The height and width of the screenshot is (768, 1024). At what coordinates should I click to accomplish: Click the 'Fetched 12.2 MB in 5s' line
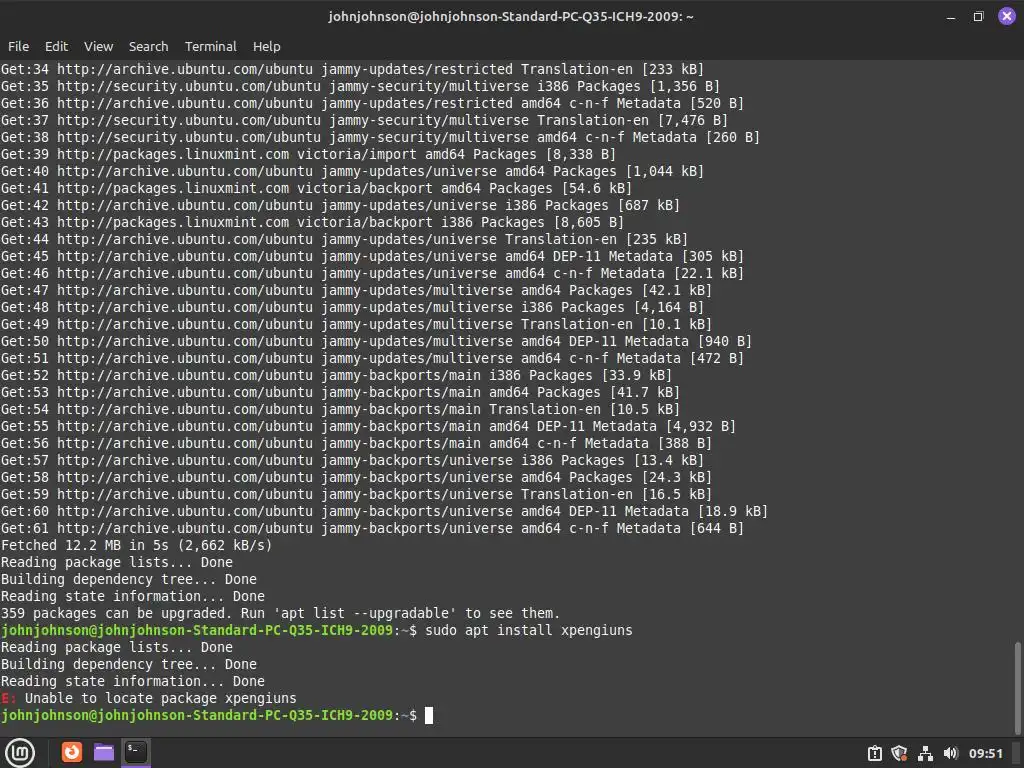(x=136, y=545)
